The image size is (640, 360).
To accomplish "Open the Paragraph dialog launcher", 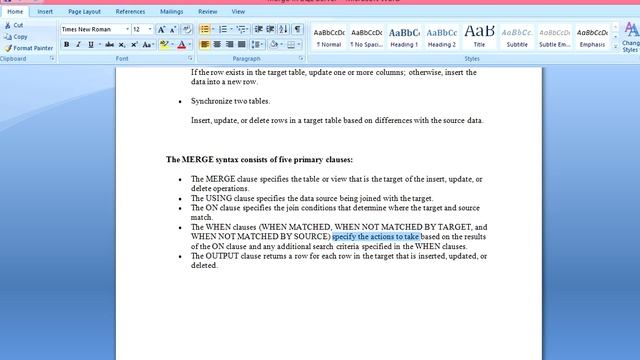I will click(x=301, y=59).
